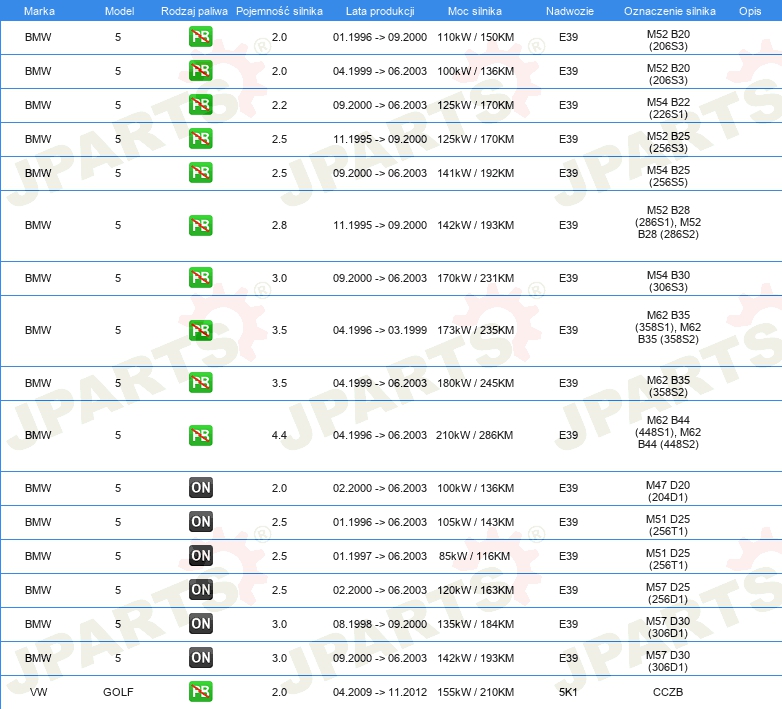Click the petrol icon in the 2.2 engine row
Viewport: 782px width, 709px height.
click(x=201, y=105)
